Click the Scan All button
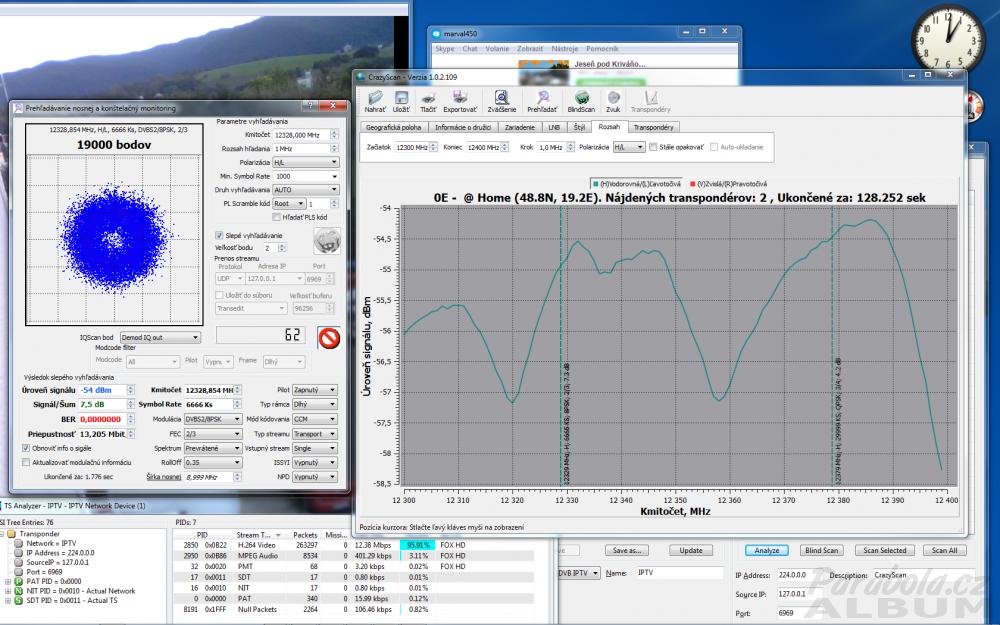 (945, 550)
